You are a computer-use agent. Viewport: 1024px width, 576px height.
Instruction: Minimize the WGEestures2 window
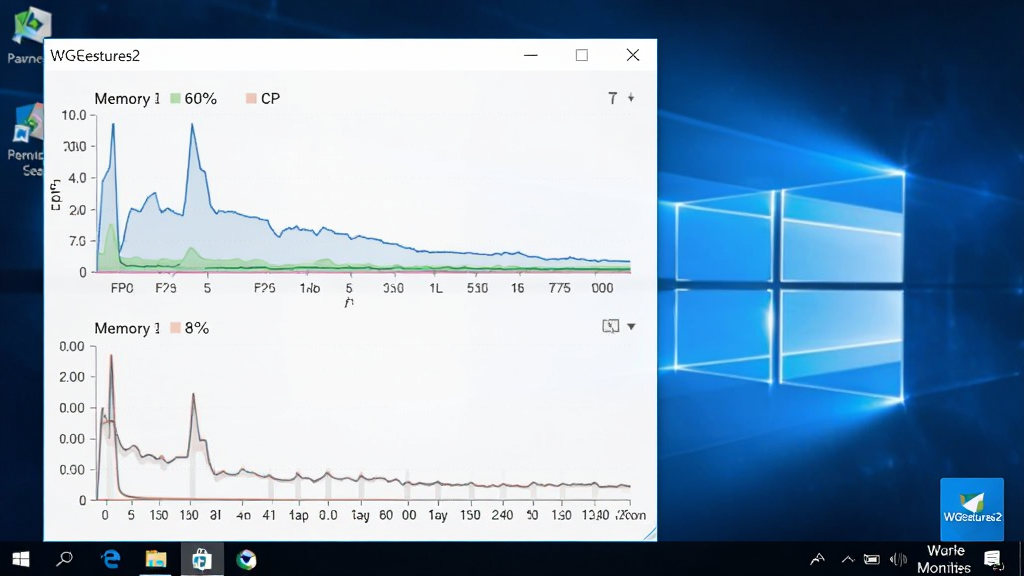tap(531, 56)
